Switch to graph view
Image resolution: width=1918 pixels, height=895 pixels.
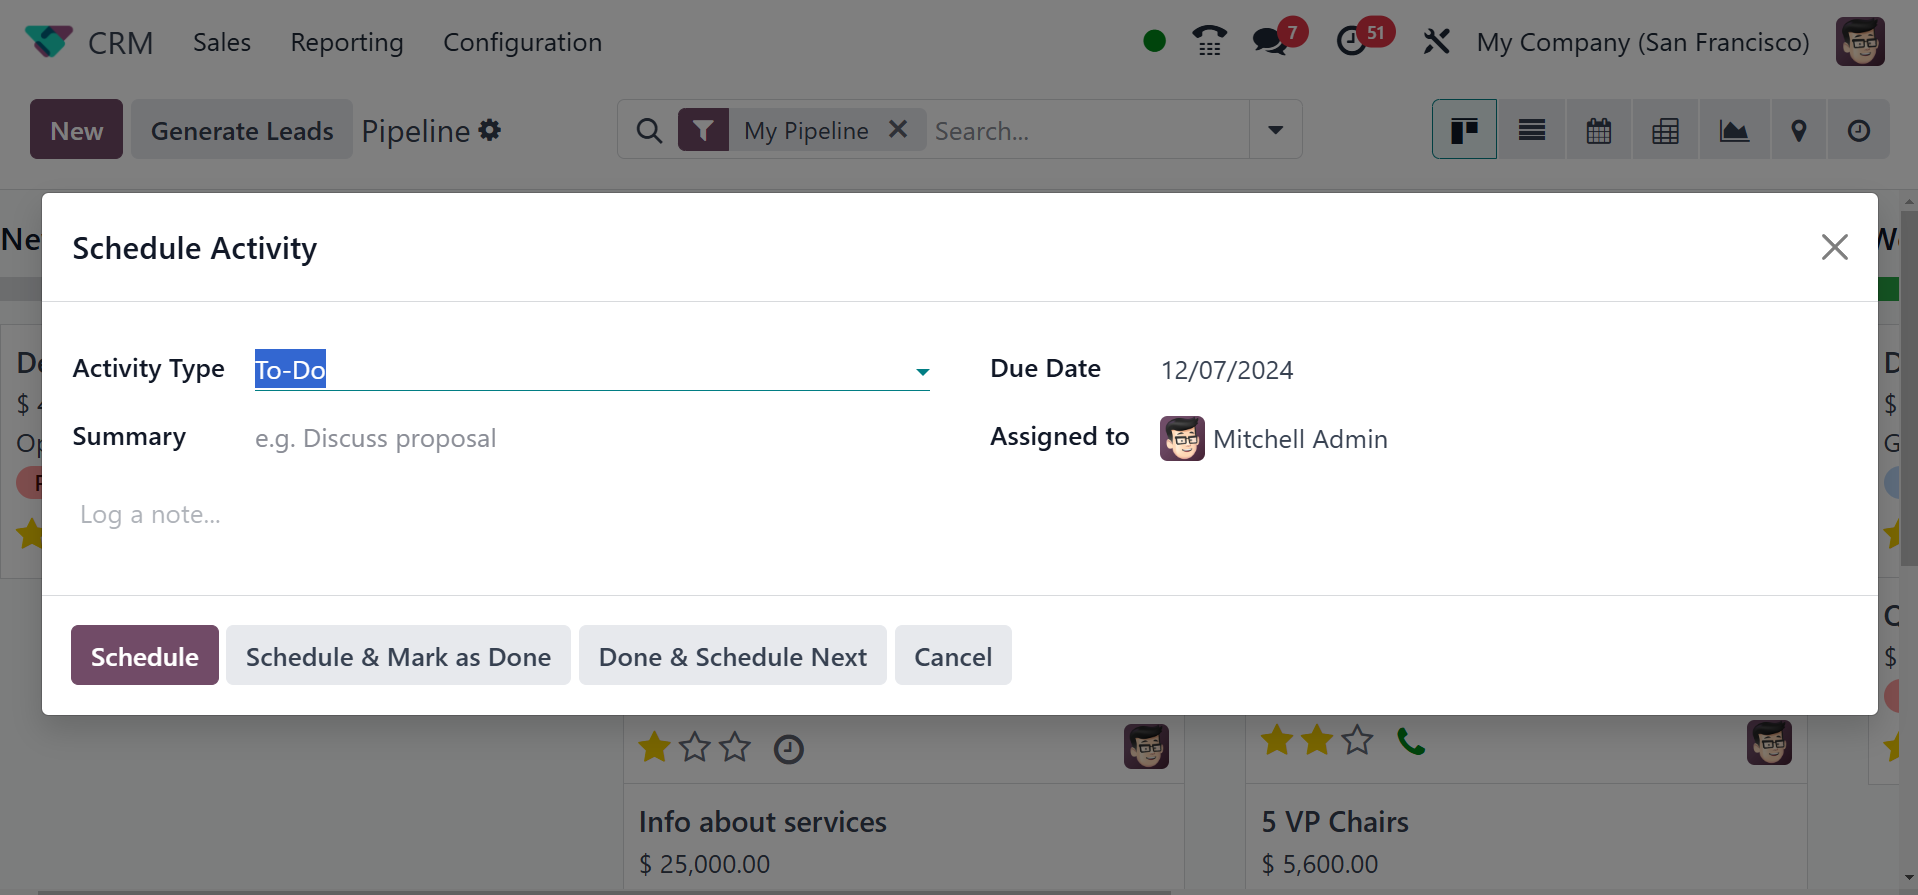tap(1733, 130)
